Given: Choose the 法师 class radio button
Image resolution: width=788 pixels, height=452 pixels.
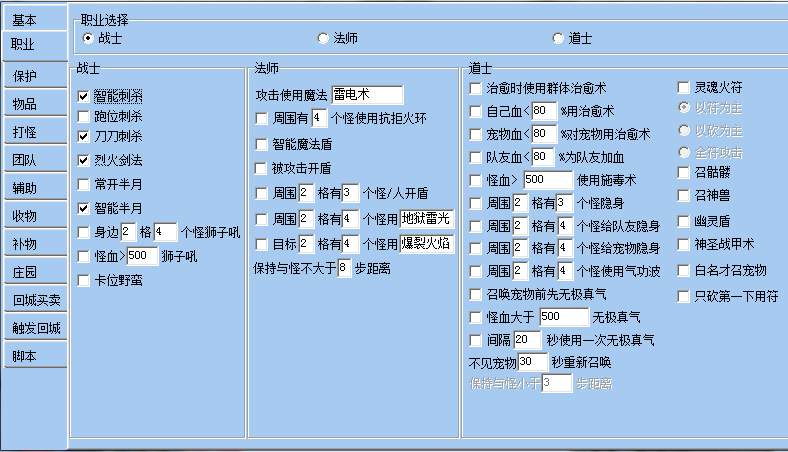Looking at the screenshot, I should click(x=323, y=38).
